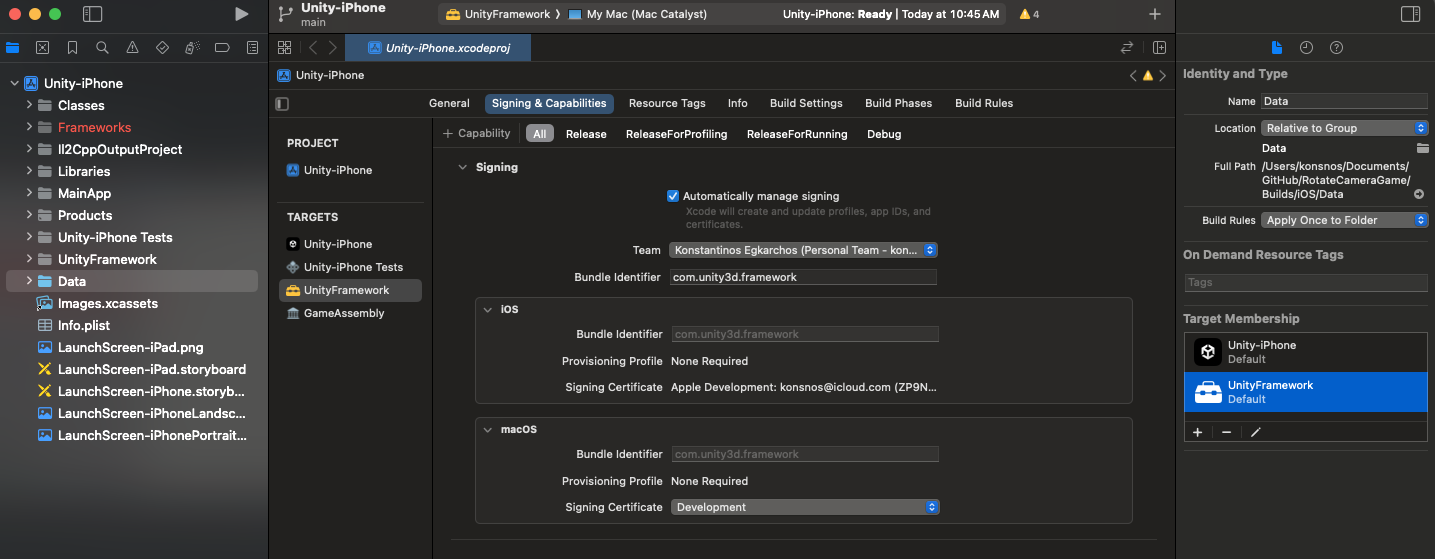This screenshot has width=1435, height=559.
Task: Remove selected target membership with minus
Action: coord(1226,432)
